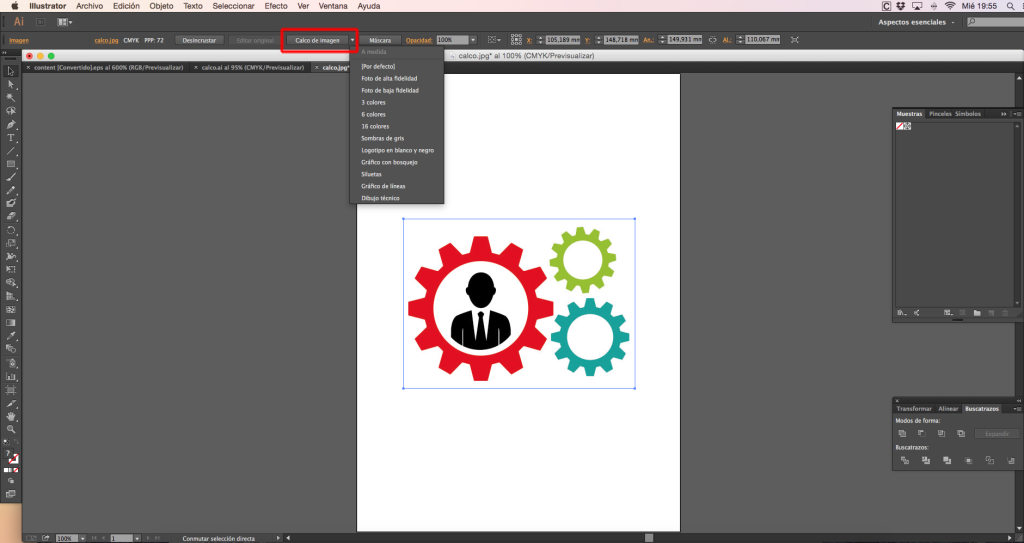Image resolution: width=1024 pixels, height=543 pixels.
Task: Activate the Direct Selection tool
Action: [11, 84]
